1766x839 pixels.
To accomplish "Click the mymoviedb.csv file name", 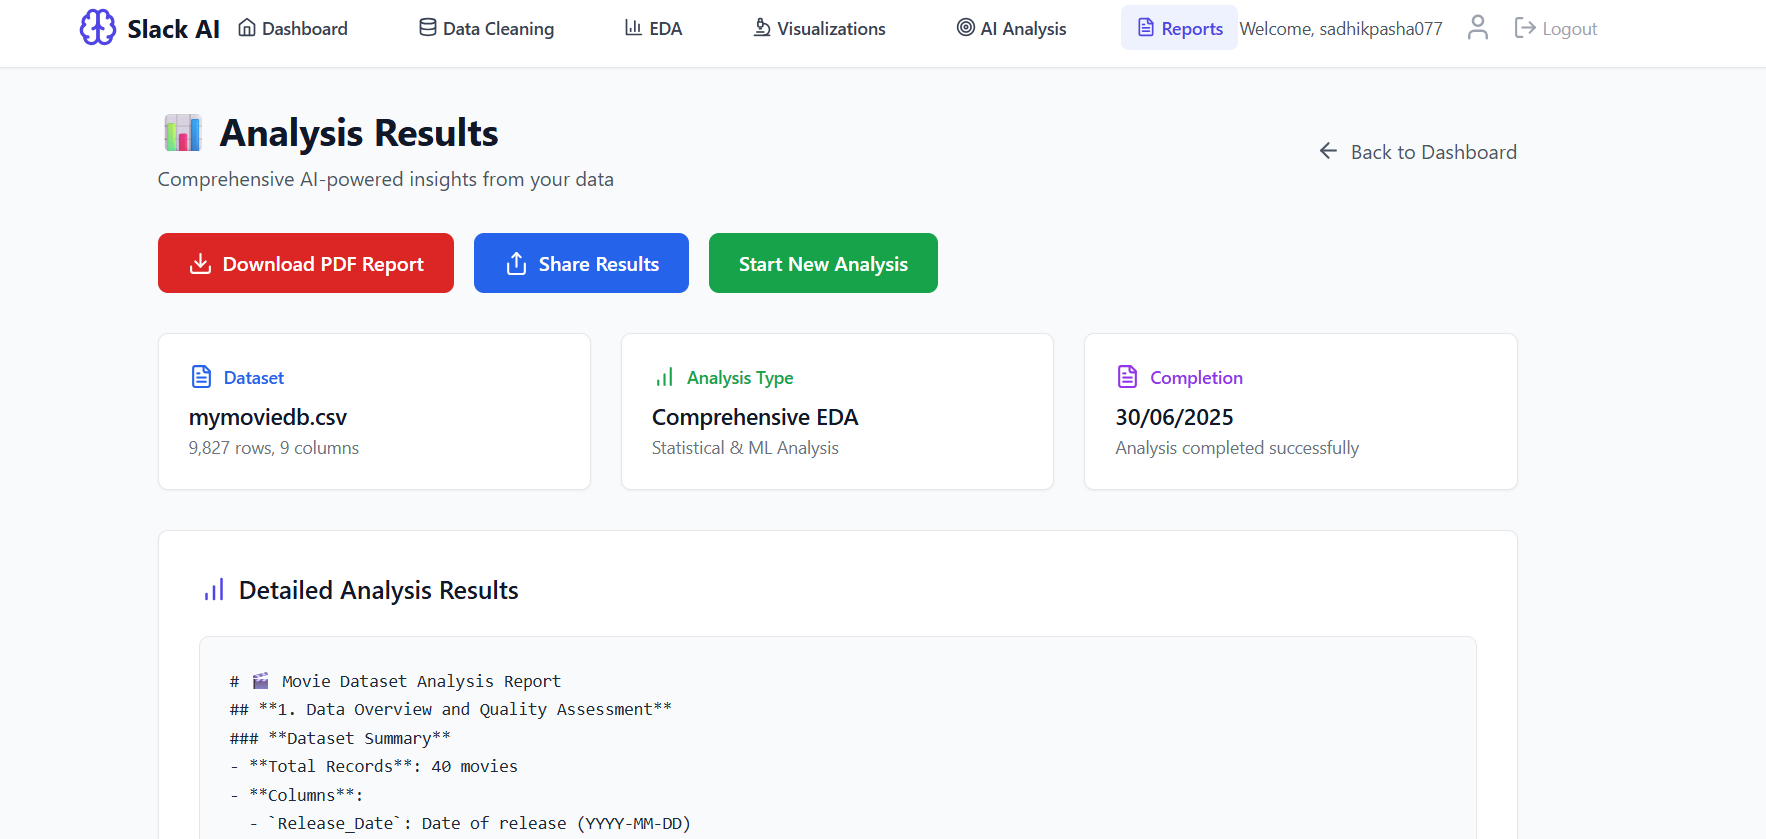I will (268, 417).
